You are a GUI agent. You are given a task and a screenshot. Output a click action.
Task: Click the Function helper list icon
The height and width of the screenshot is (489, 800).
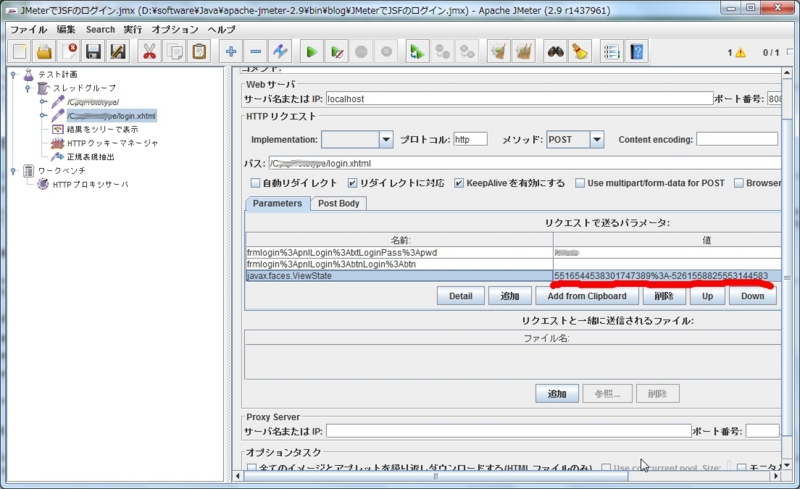click(x=611, y=52)
